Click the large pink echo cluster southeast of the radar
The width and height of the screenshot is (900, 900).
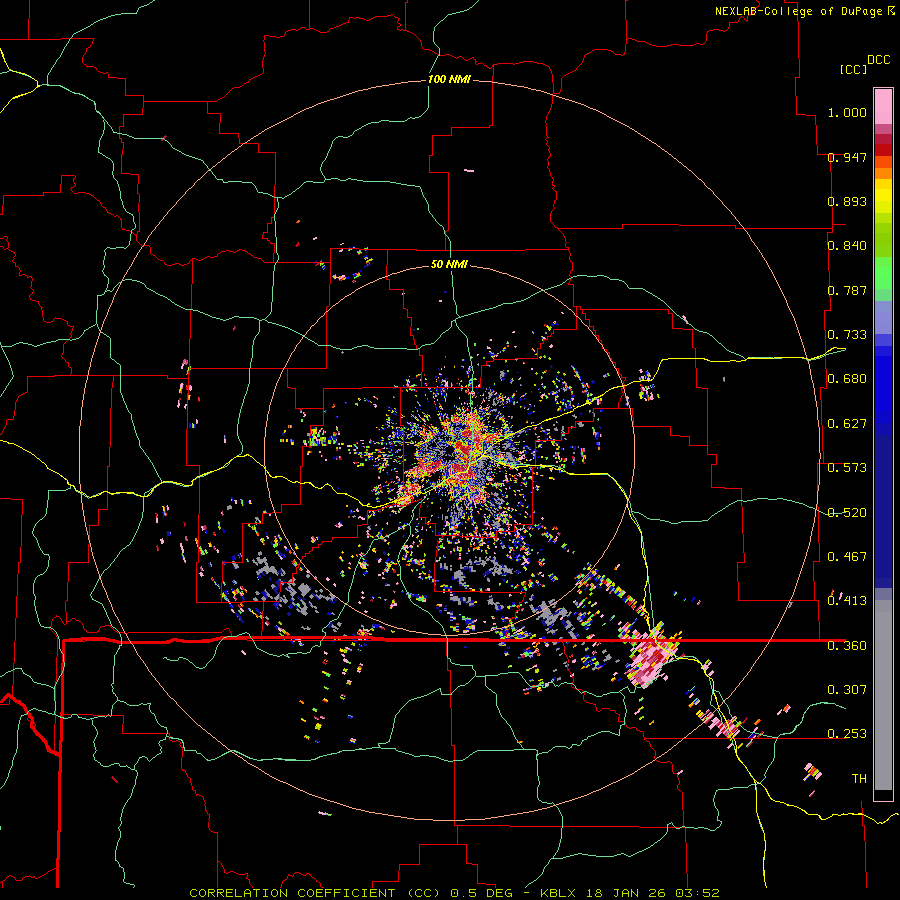[x=651, y=654]
